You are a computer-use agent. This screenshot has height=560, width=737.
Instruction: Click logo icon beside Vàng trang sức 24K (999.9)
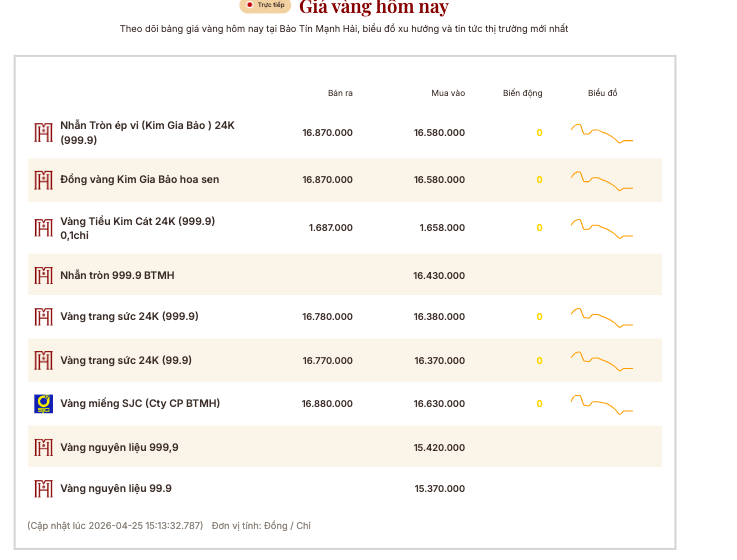click(x=43, y=317)
